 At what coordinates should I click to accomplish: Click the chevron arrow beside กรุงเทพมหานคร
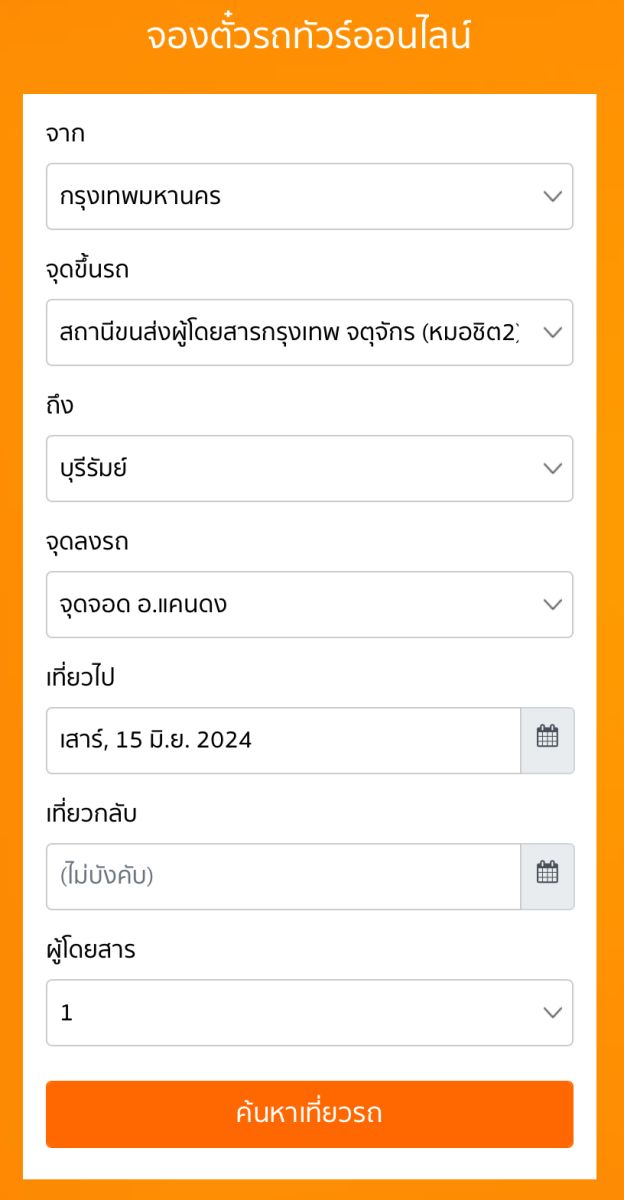point(552,196)
